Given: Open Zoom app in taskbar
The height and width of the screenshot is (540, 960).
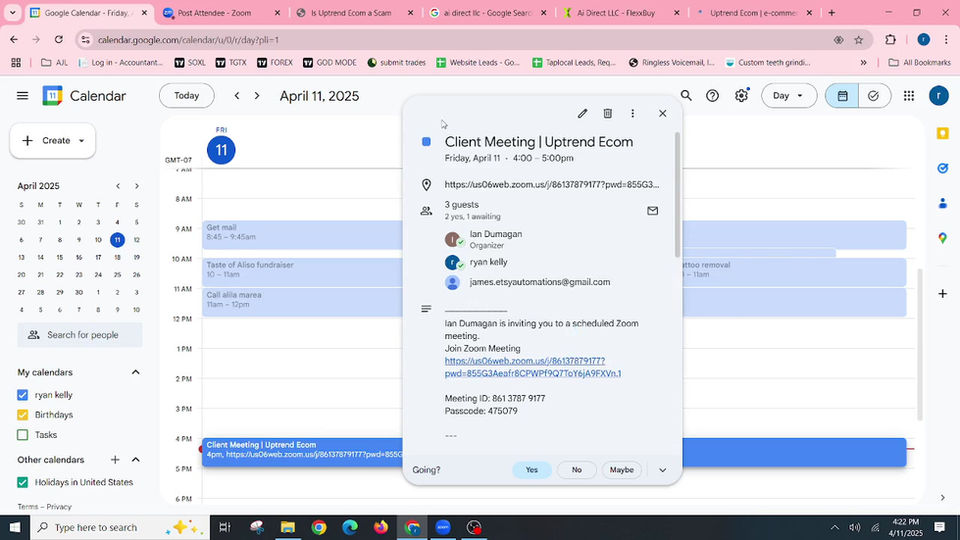Looking at the screenshot, I should (x=443, y=527).
